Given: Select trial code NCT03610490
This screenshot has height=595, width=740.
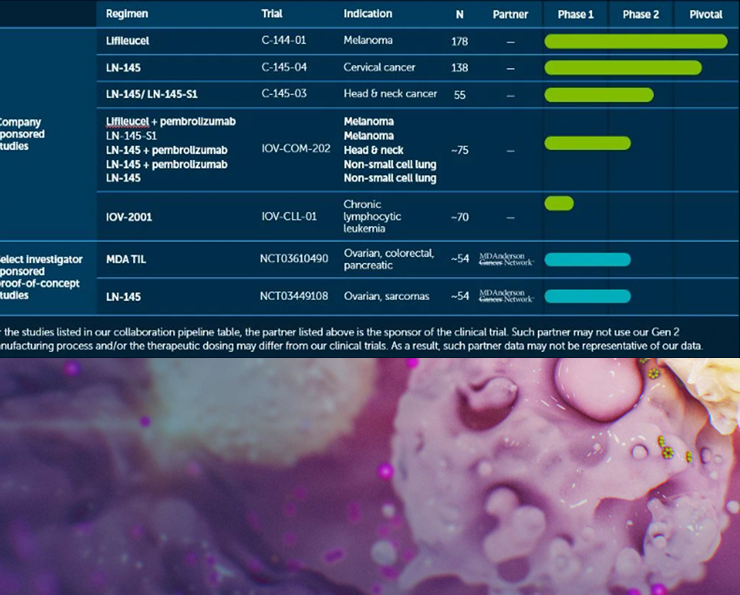Looking at the screenshot, I should point(294,259).
